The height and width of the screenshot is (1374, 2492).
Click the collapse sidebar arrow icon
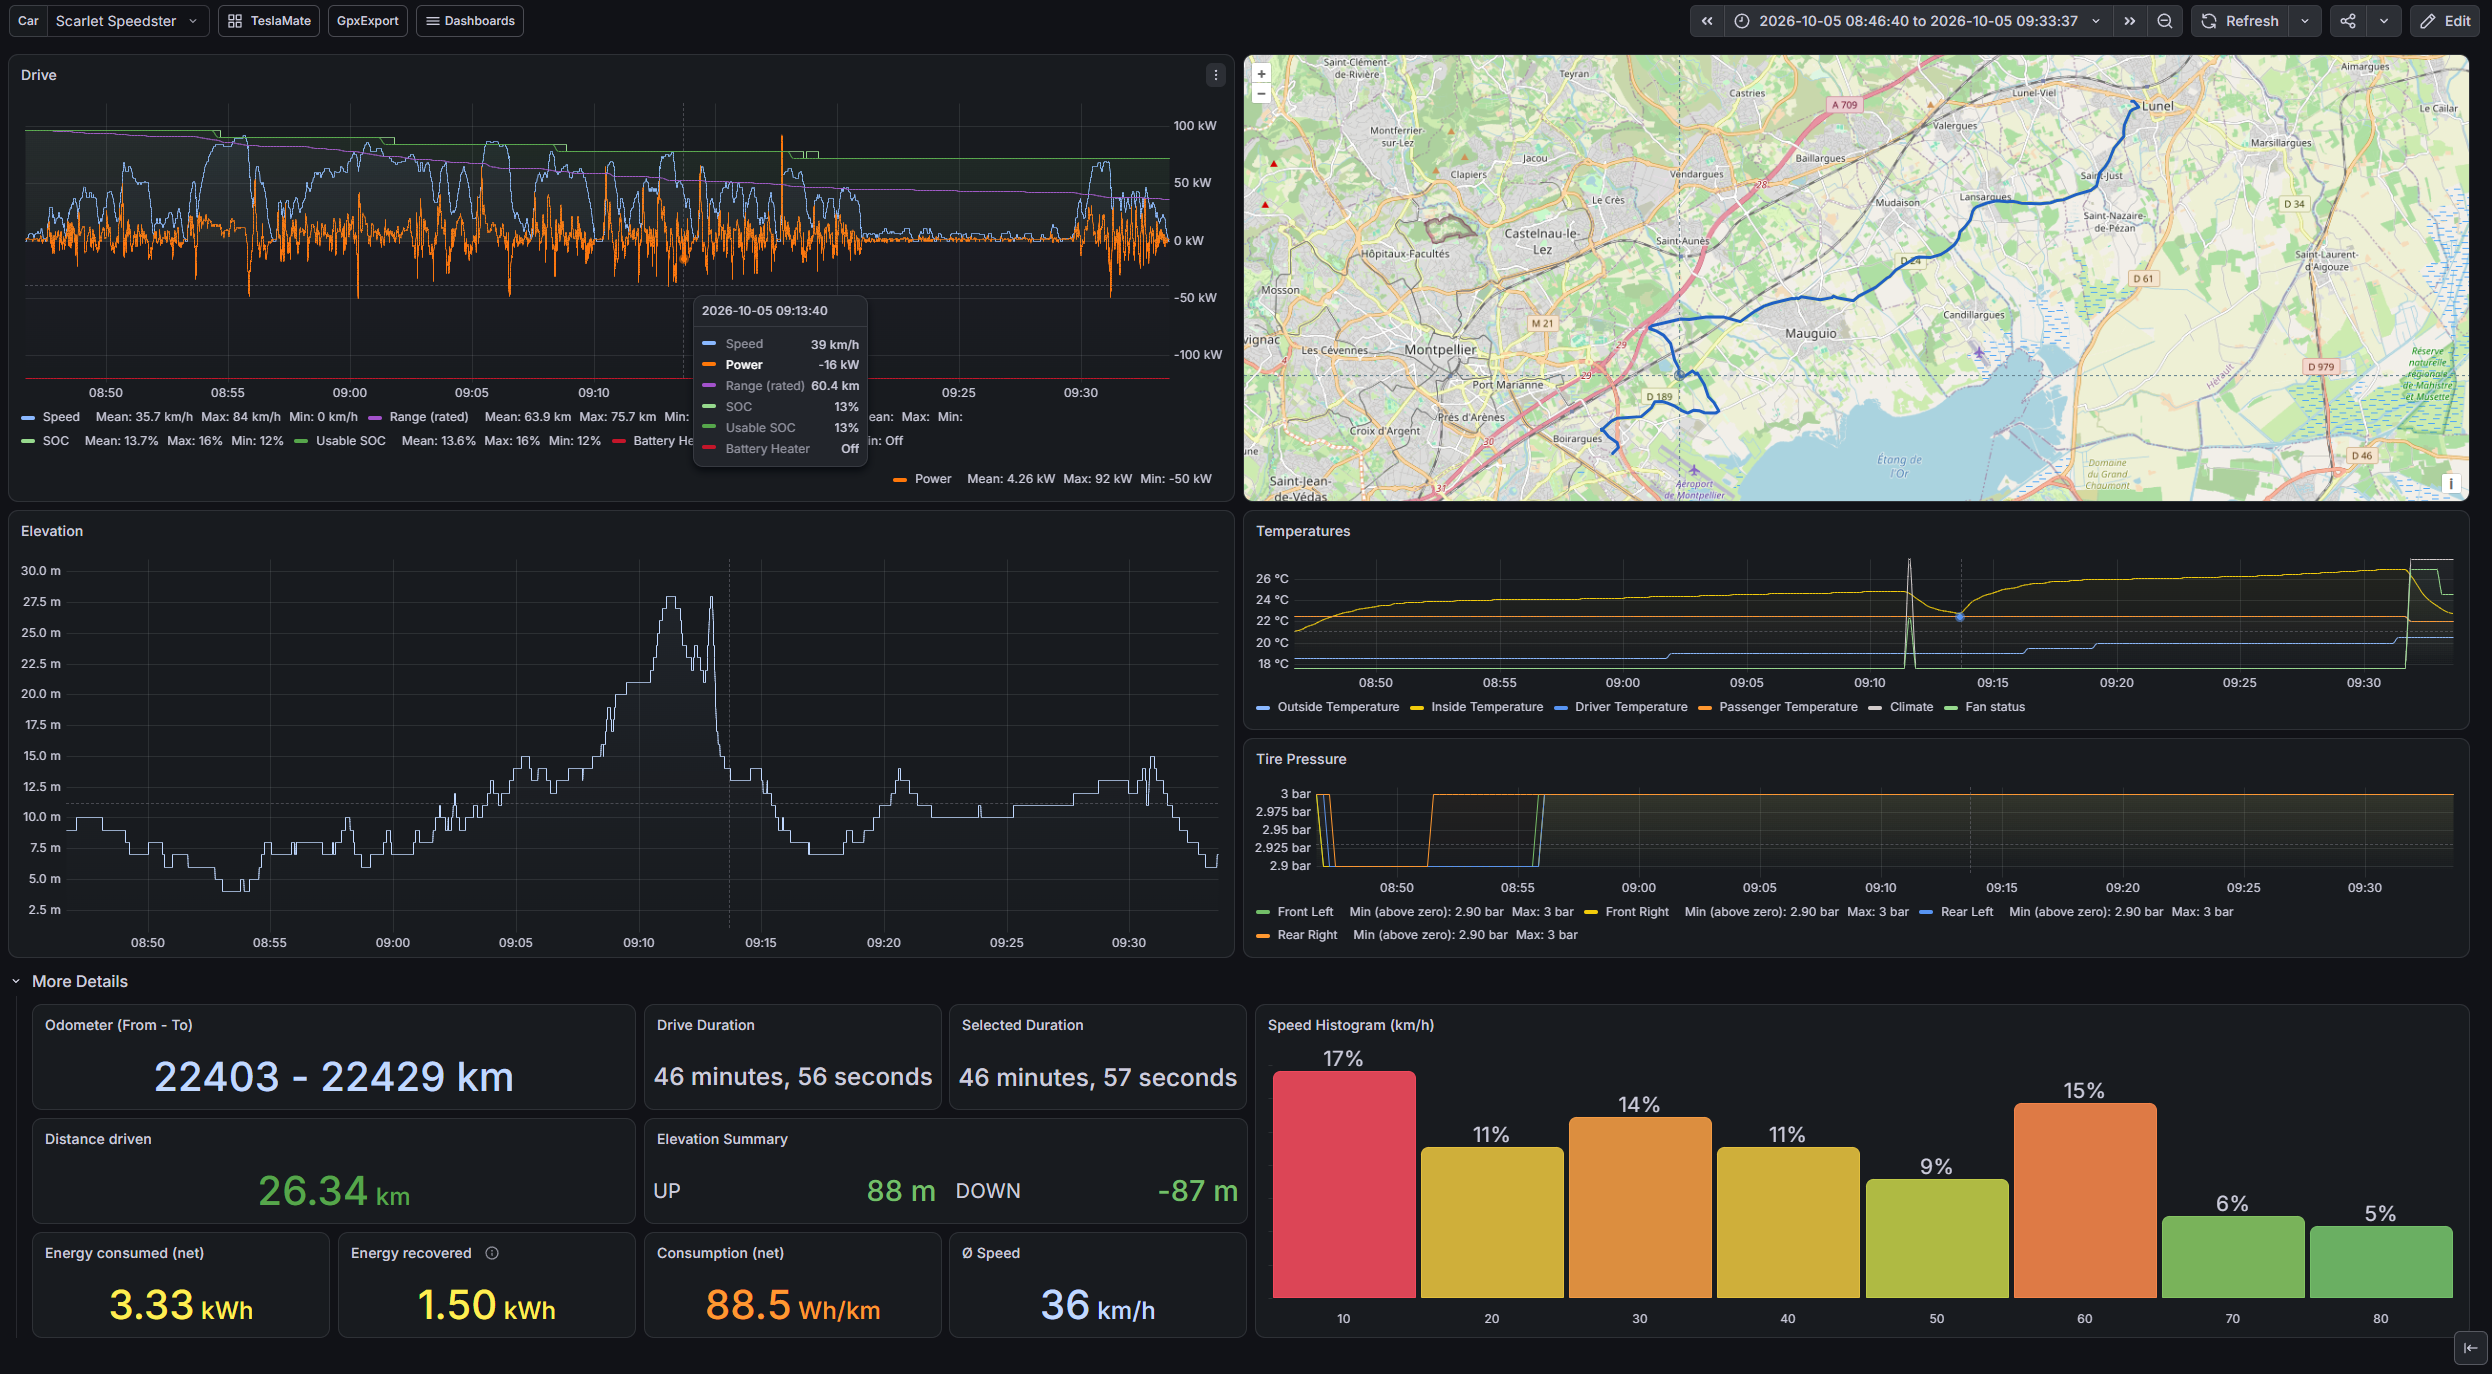coord(2470,1348)
